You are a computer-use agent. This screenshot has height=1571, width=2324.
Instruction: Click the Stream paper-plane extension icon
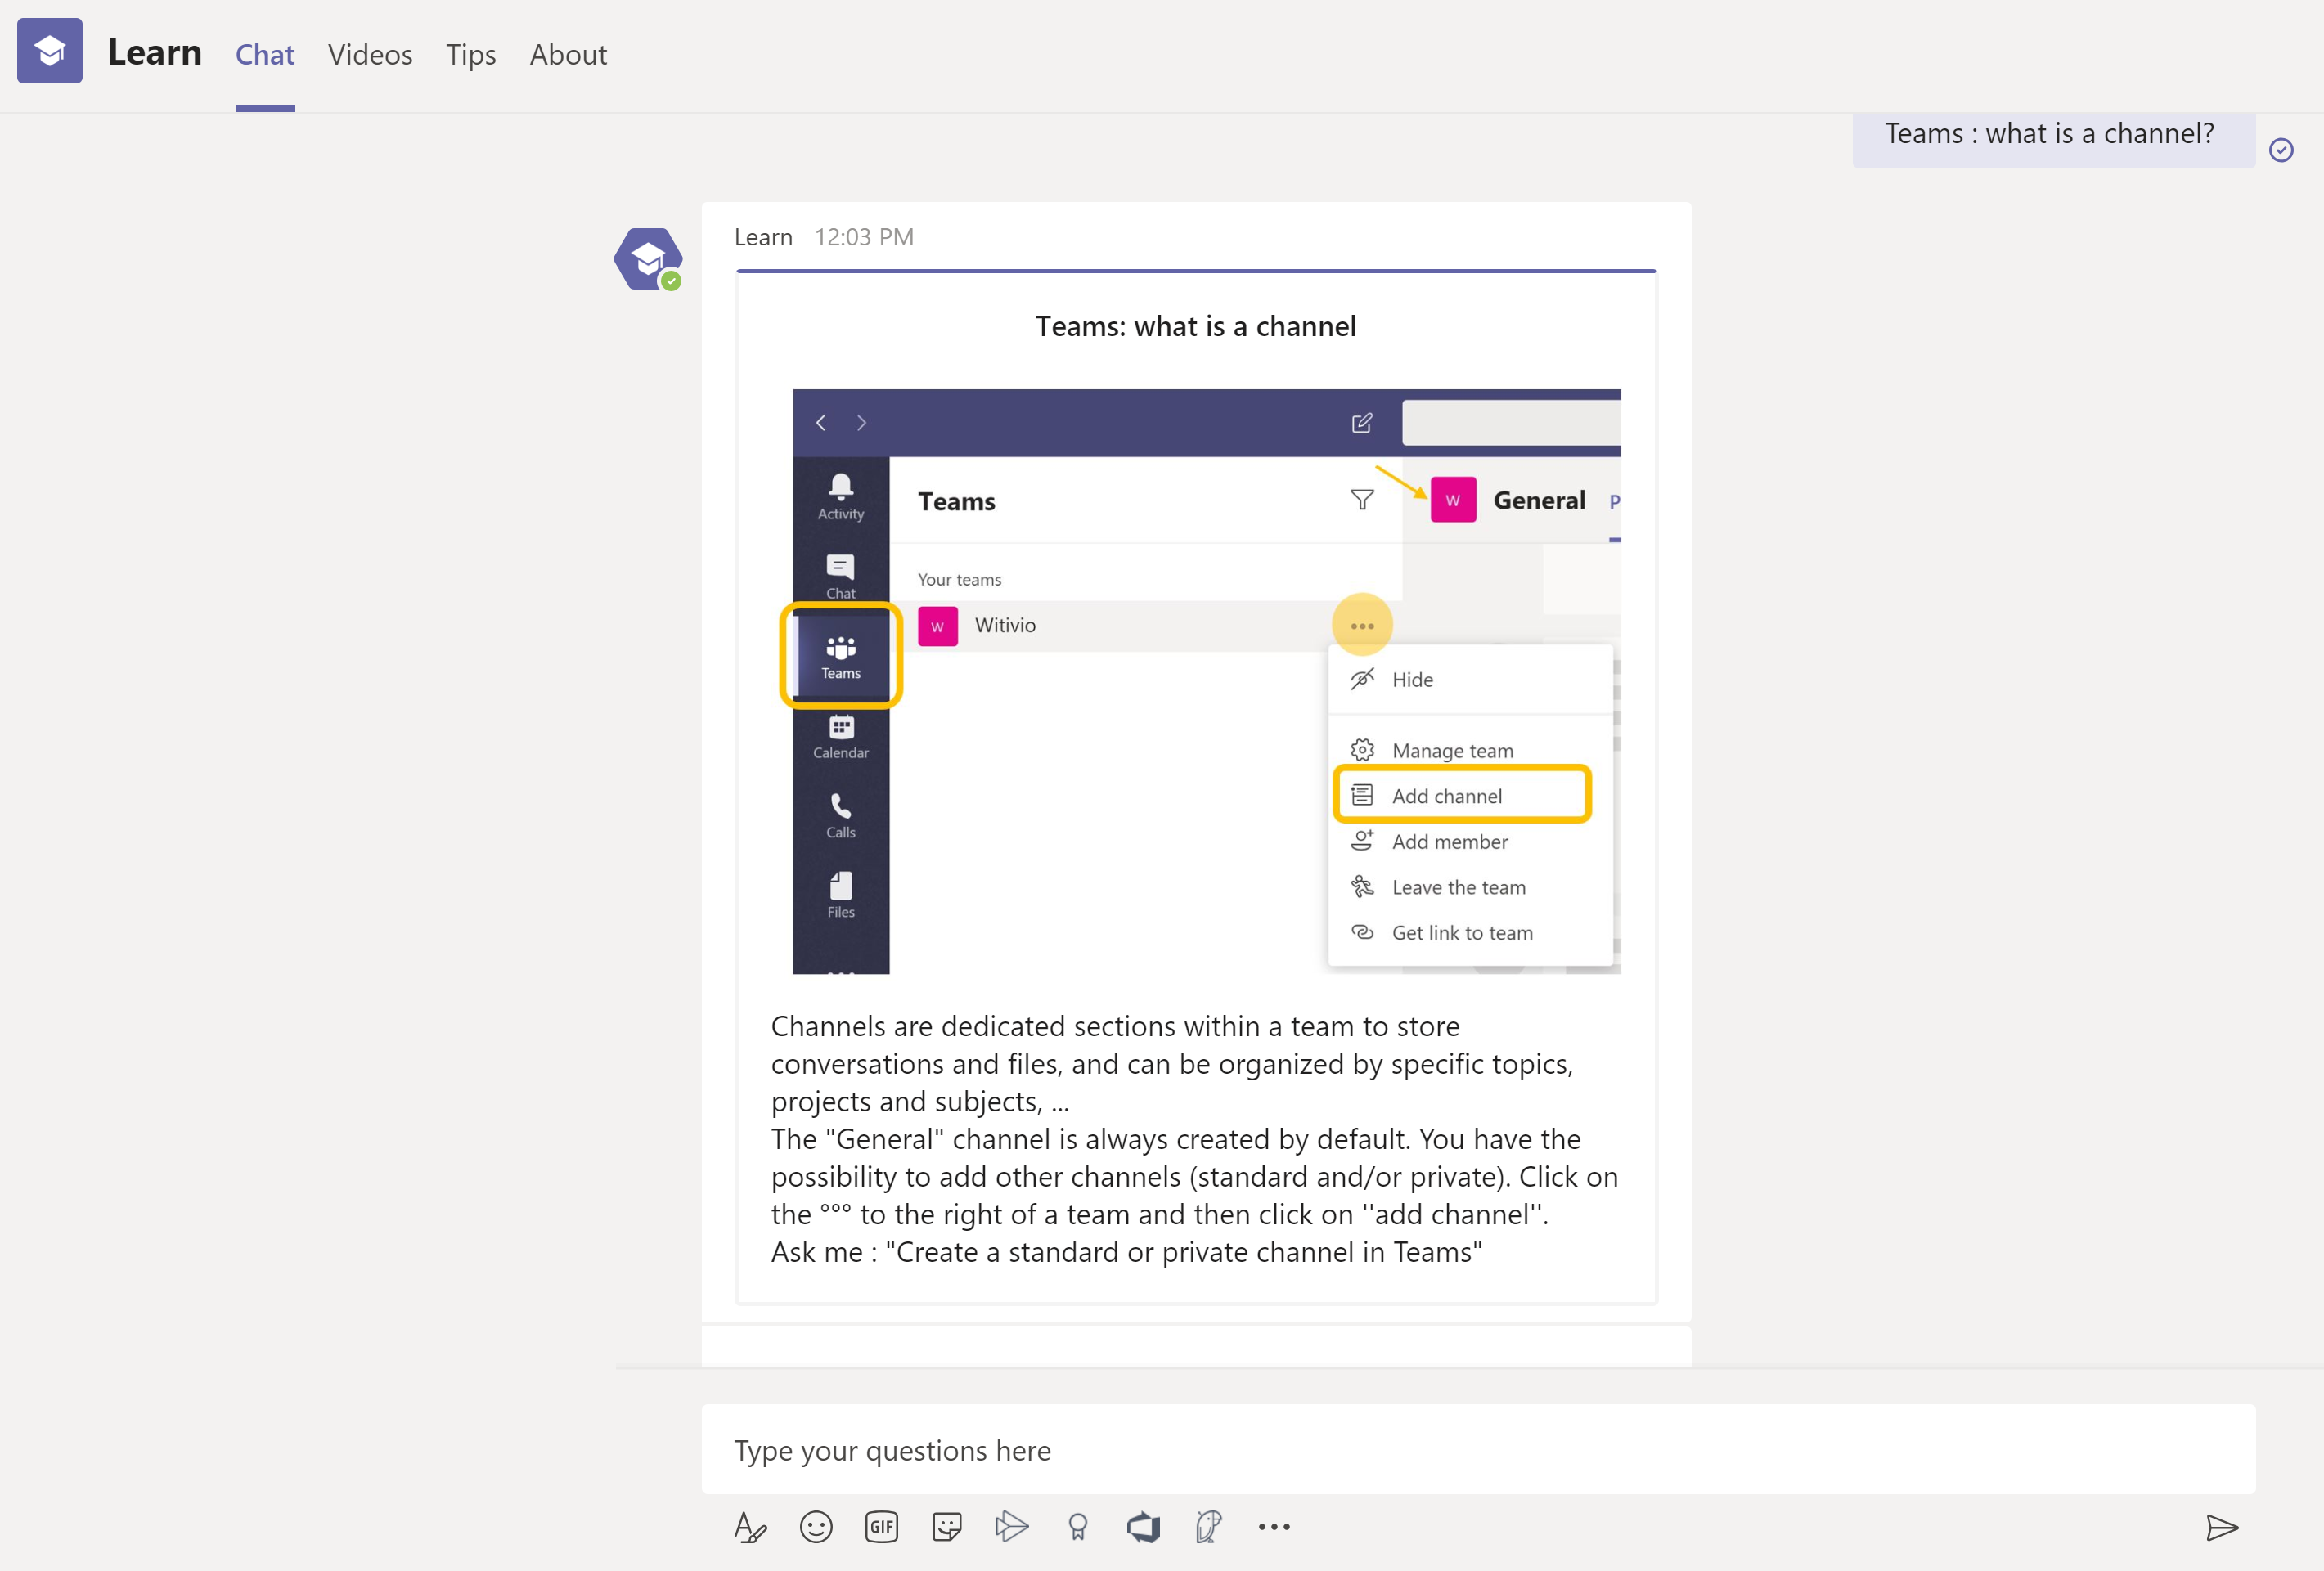tap(1012, 1527)
